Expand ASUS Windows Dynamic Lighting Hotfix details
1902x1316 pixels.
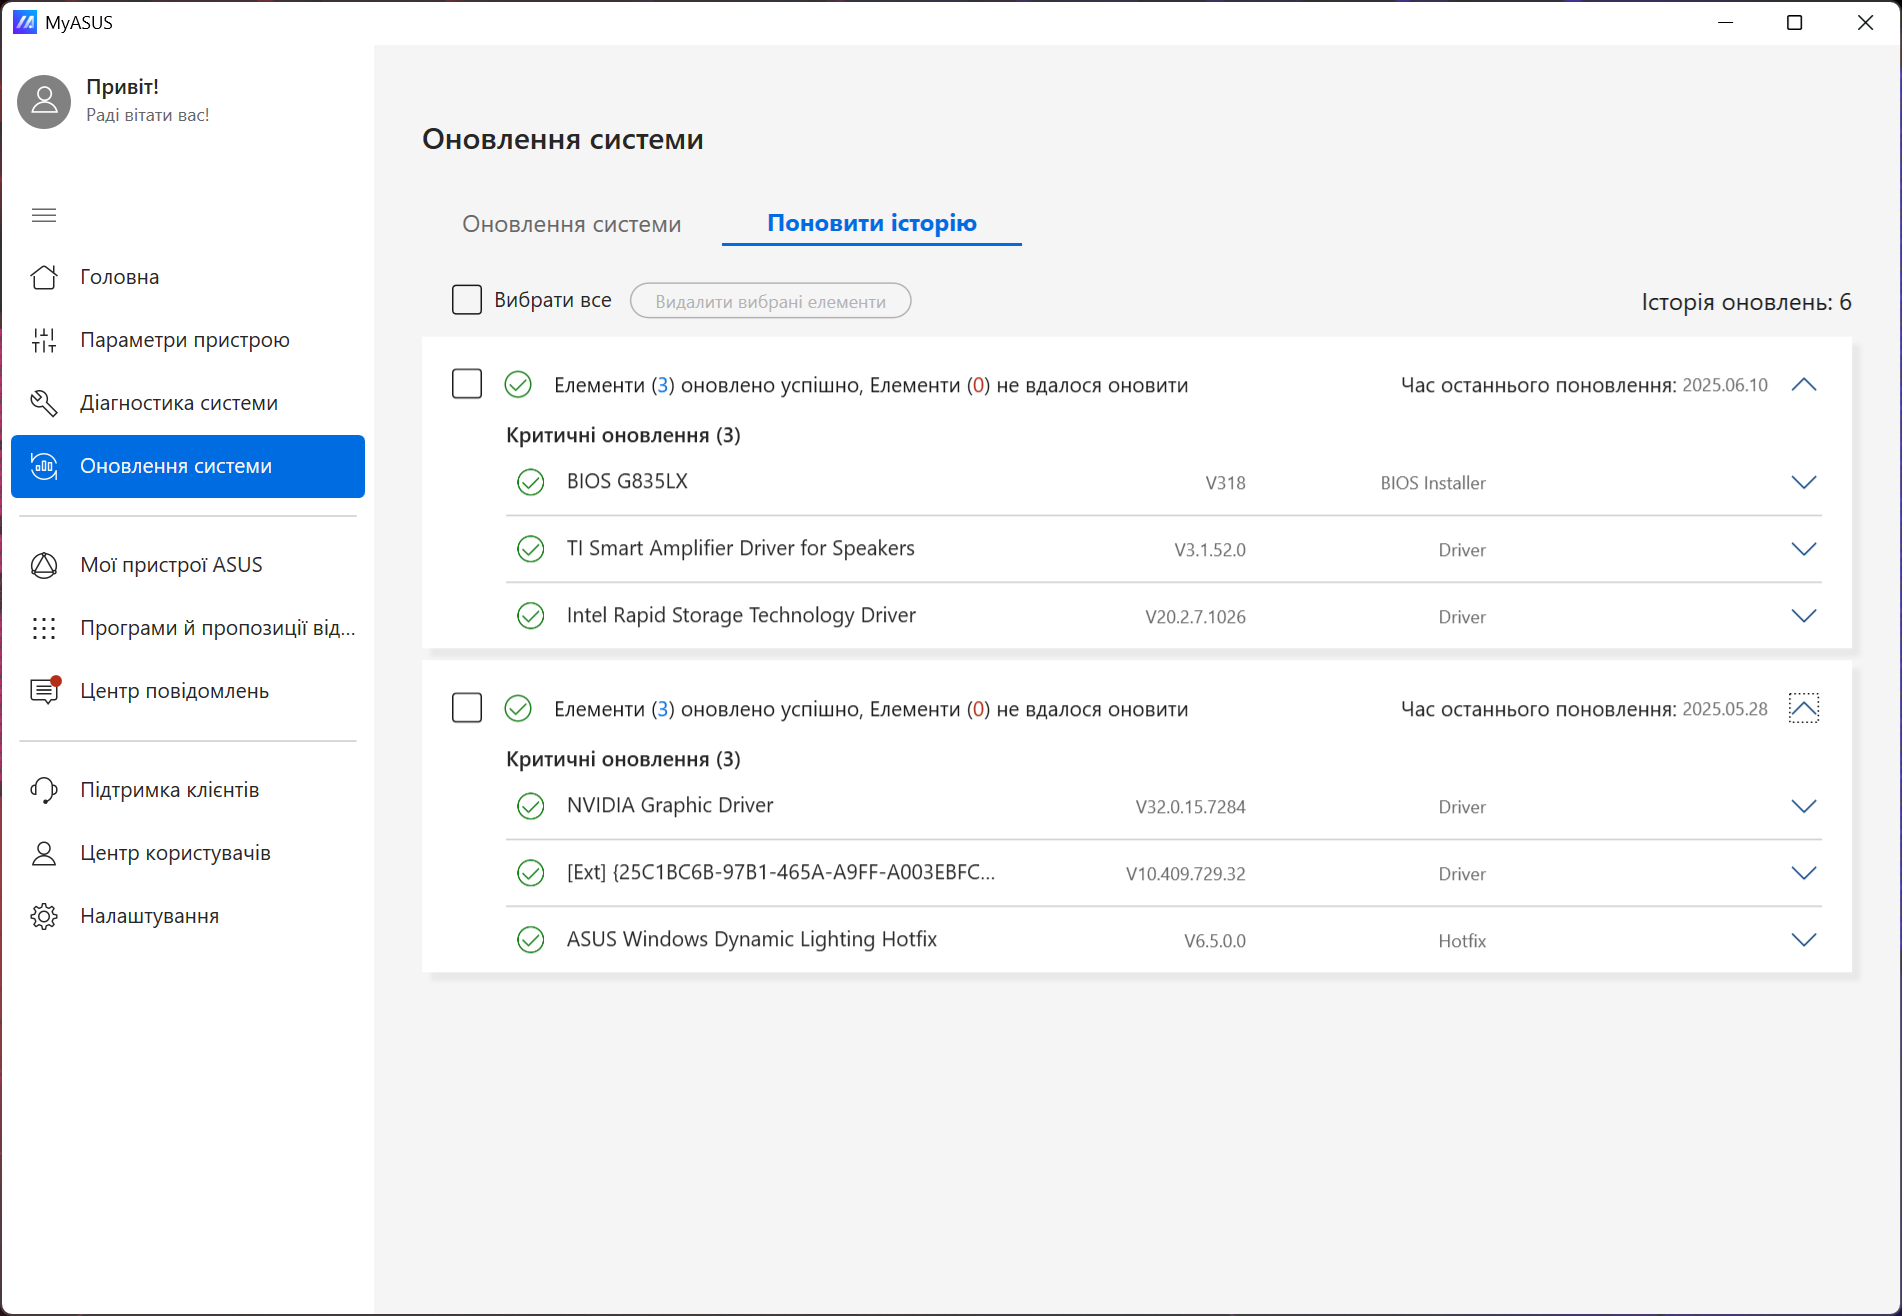coord(1803,940)
